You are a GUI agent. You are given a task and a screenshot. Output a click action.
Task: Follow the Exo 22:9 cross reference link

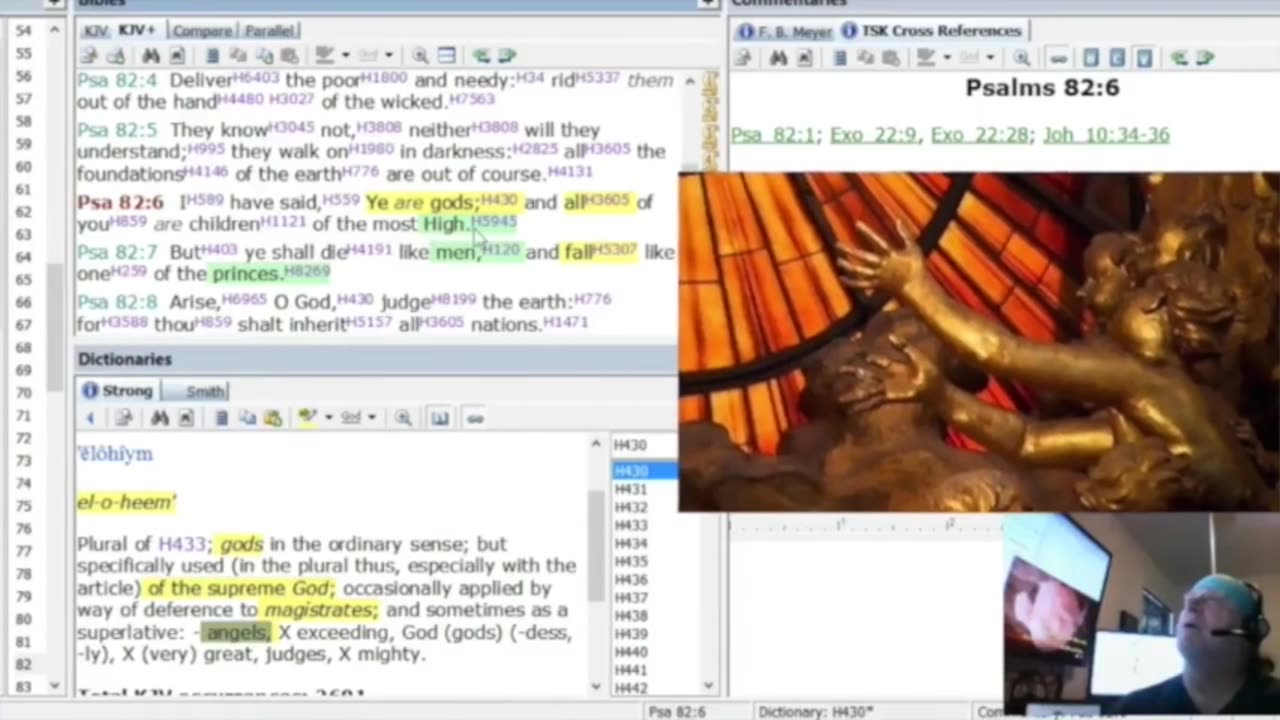tap(872, 135)
